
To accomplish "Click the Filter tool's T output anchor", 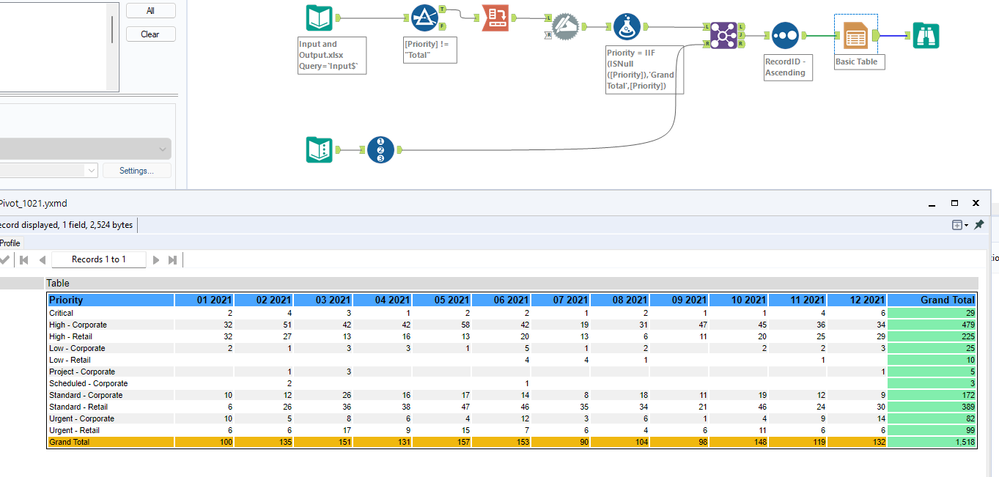I will tap(442, 11).
